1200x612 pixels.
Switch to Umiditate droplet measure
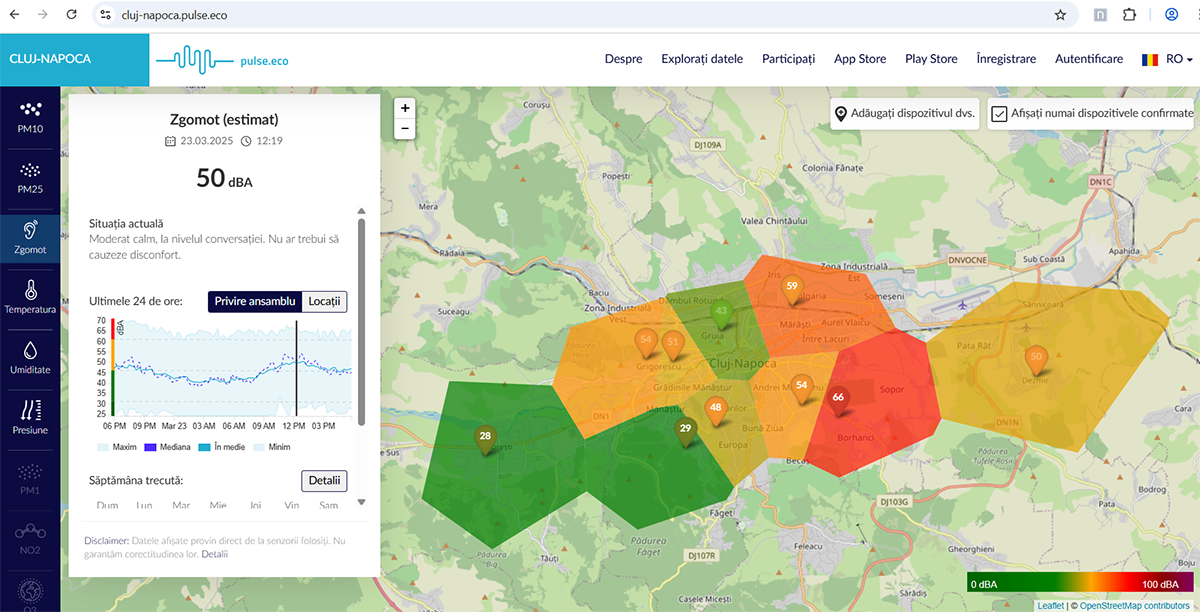click(30, 351)
